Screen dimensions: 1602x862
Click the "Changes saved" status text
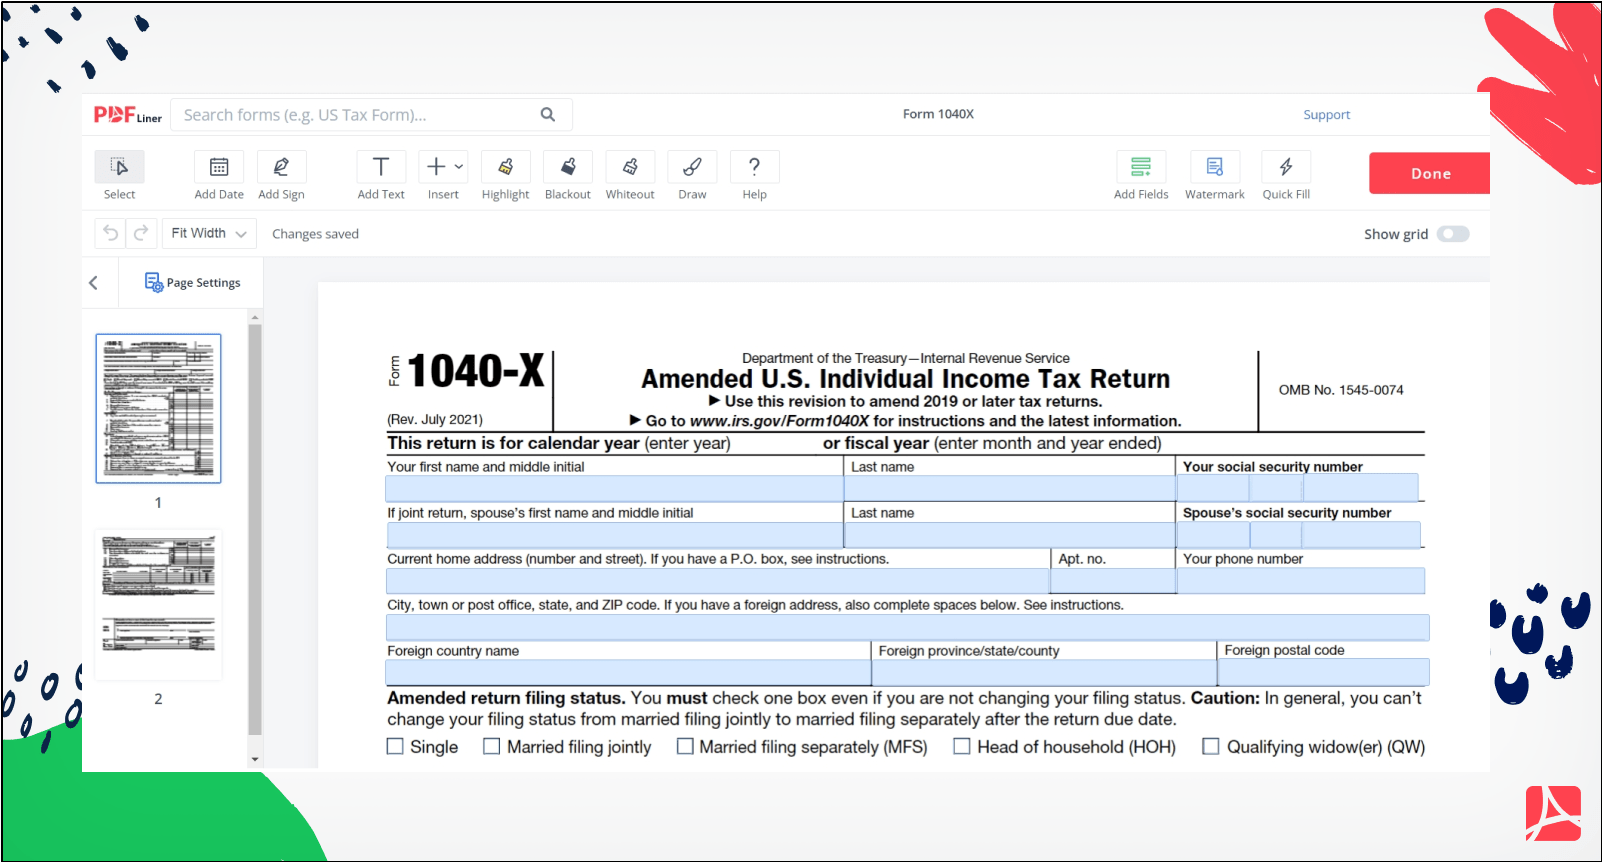315,234
